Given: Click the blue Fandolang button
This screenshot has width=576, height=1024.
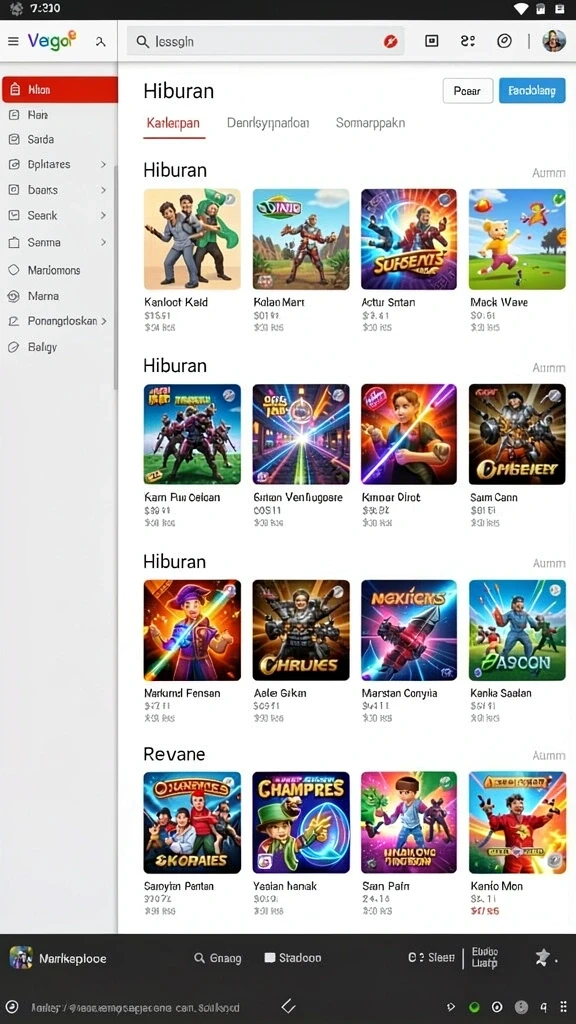Looking at the screenshot, I should point(532,91).
